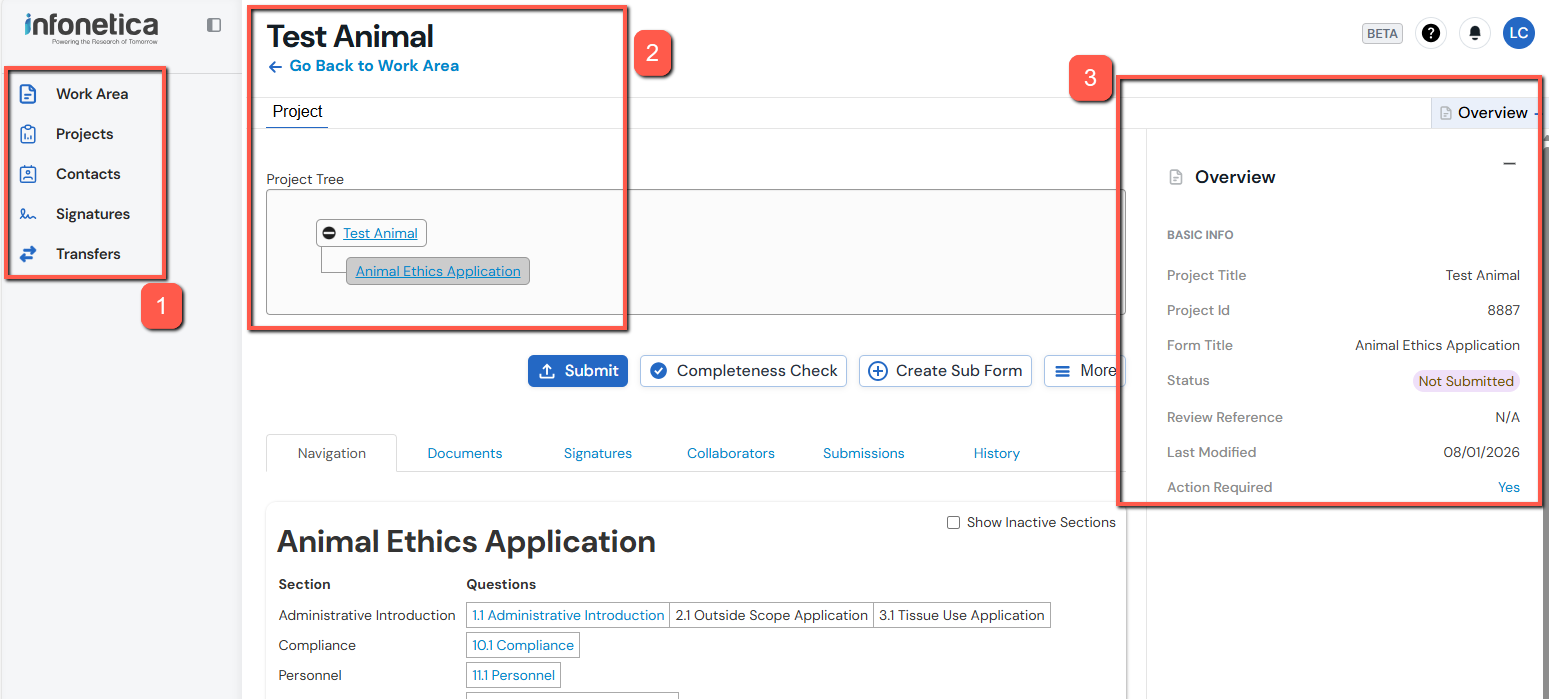Switch to the Documents tab
The image size is (1549, 699).
[x=464, y=453]
